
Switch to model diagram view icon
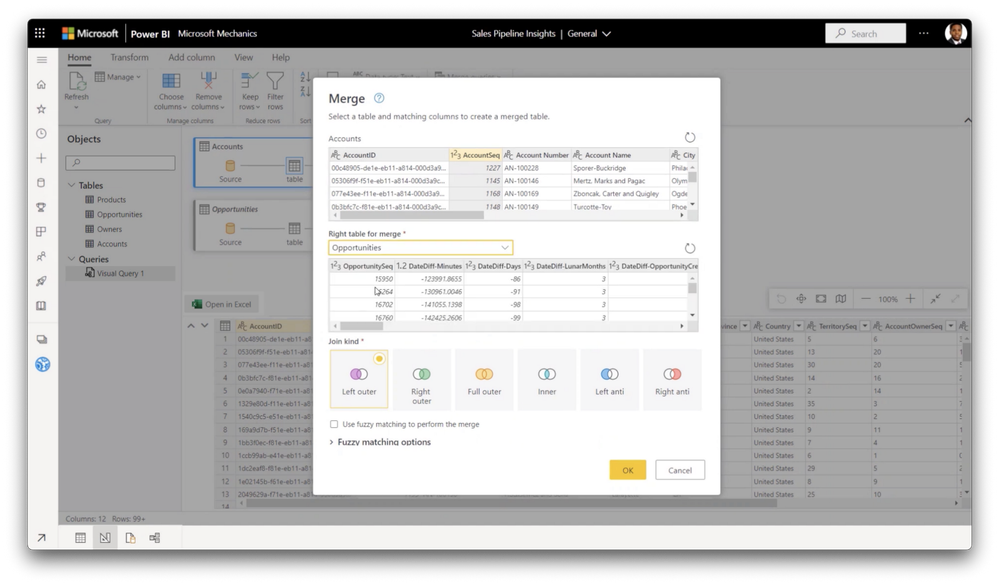pos(155,538)
